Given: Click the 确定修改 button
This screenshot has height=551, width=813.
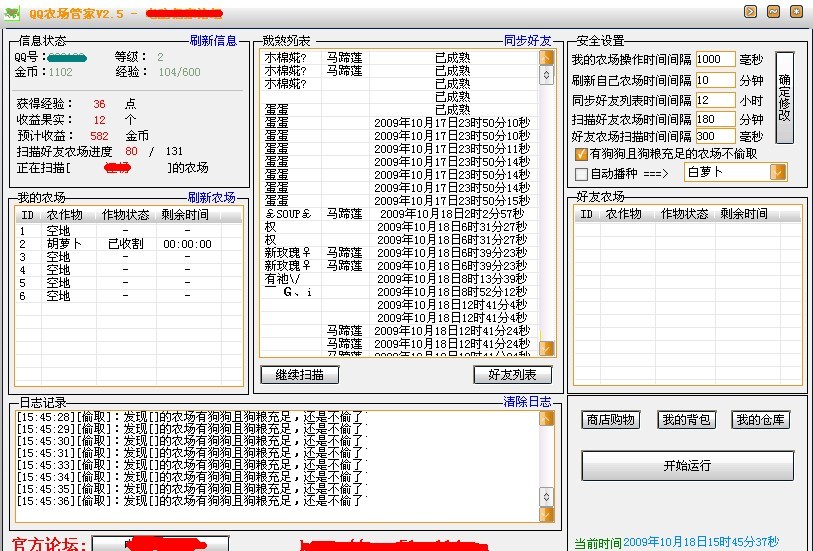Looking at the screenshot, I should 784,97.
